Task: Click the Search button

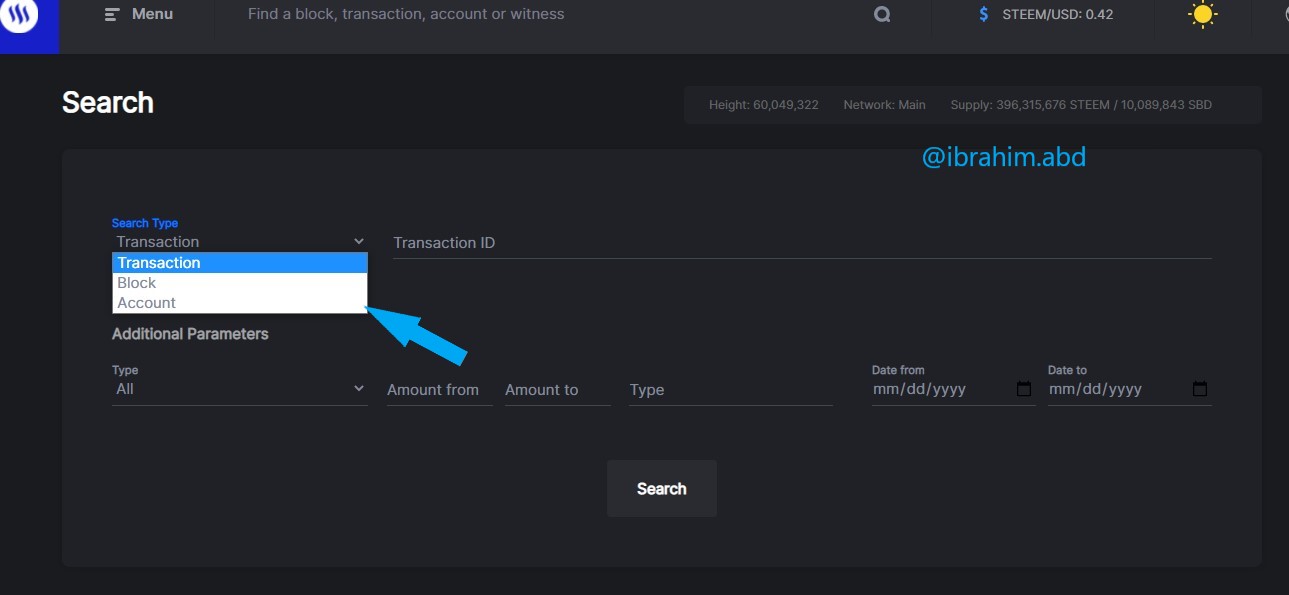Action: click(x=662, y=489)
